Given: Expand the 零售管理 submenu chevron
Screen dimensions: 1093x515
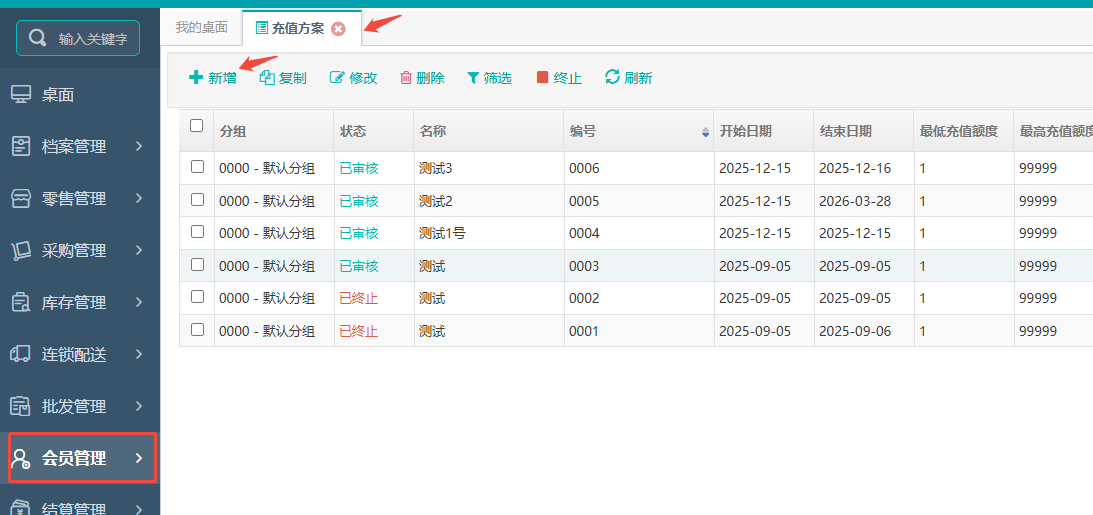Looking at the screenshot, I should click(x=139, y=198).
